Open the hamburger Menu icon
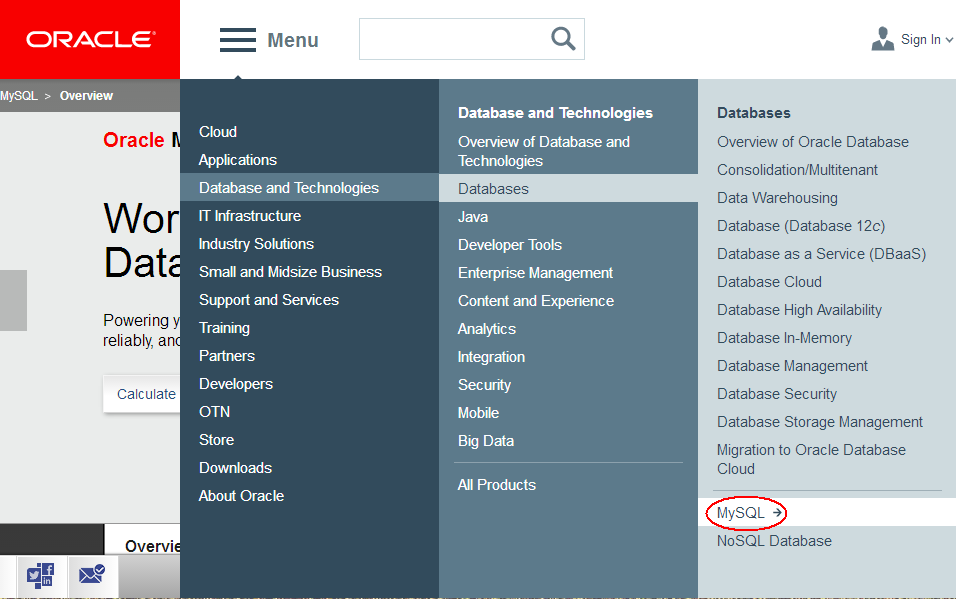 (x=238, y=40)
